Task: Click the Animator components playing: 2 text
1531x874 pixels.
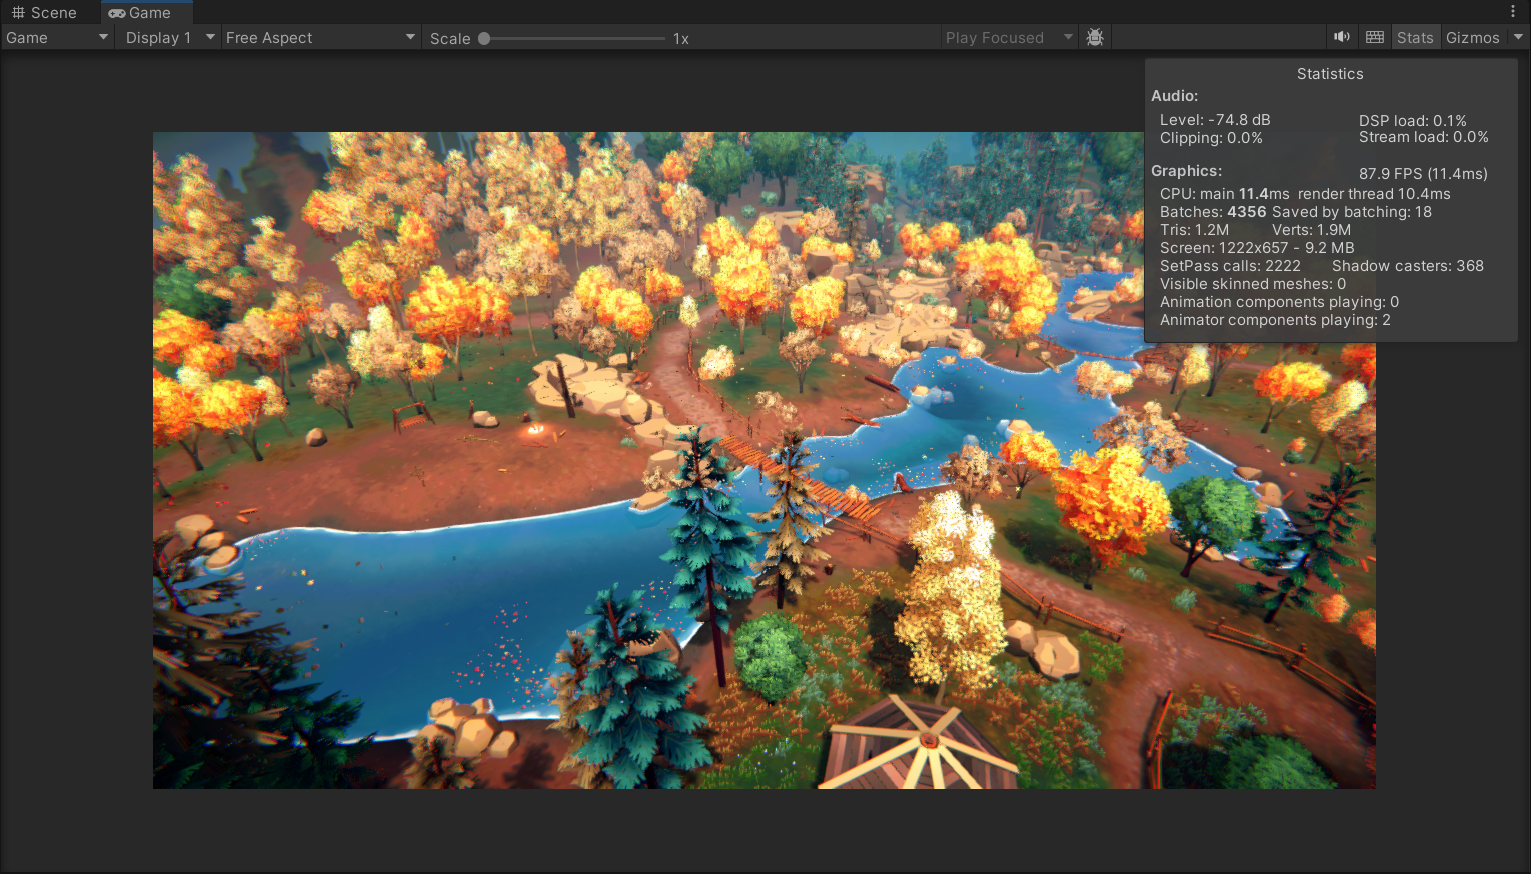Action: (1275, 320)
